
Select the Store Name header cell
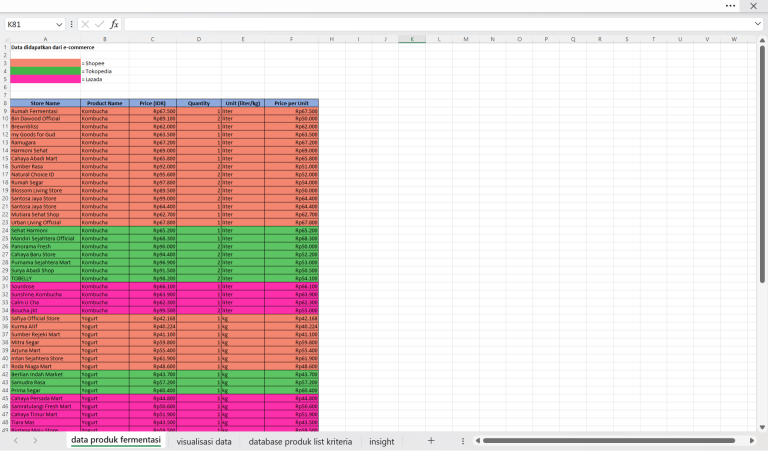44,102
